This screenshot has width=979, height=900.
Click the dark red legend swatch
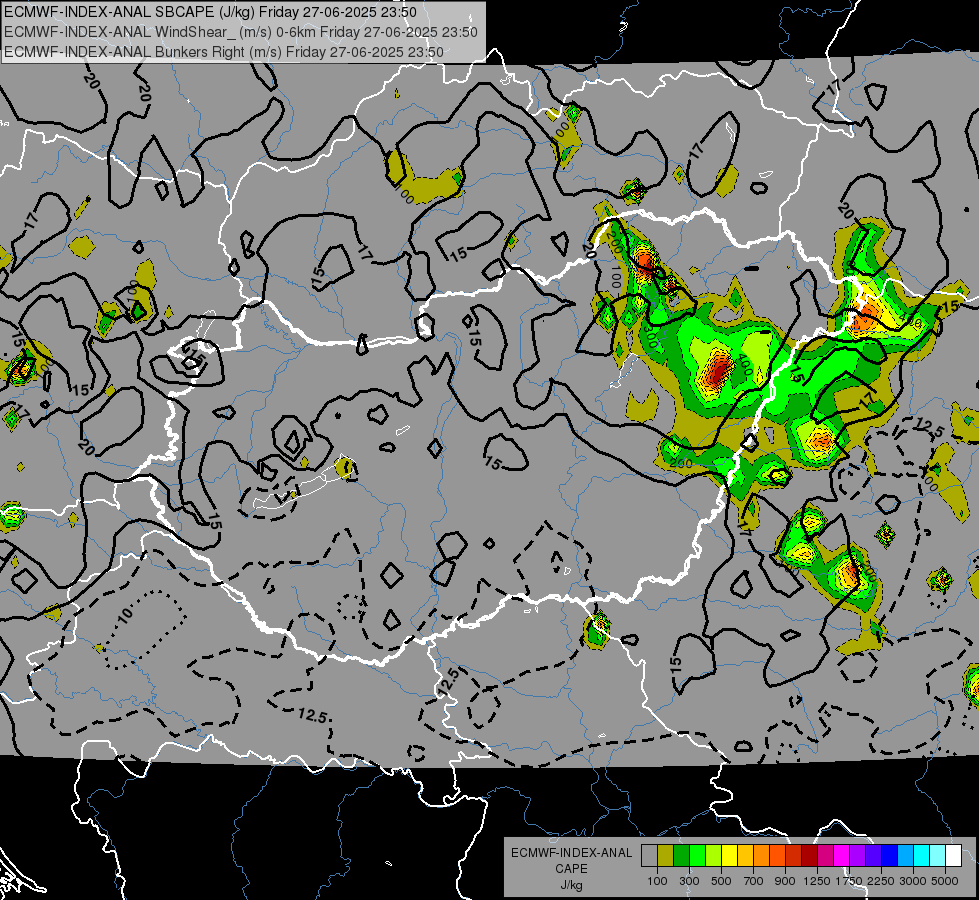[x=810, y=856]
